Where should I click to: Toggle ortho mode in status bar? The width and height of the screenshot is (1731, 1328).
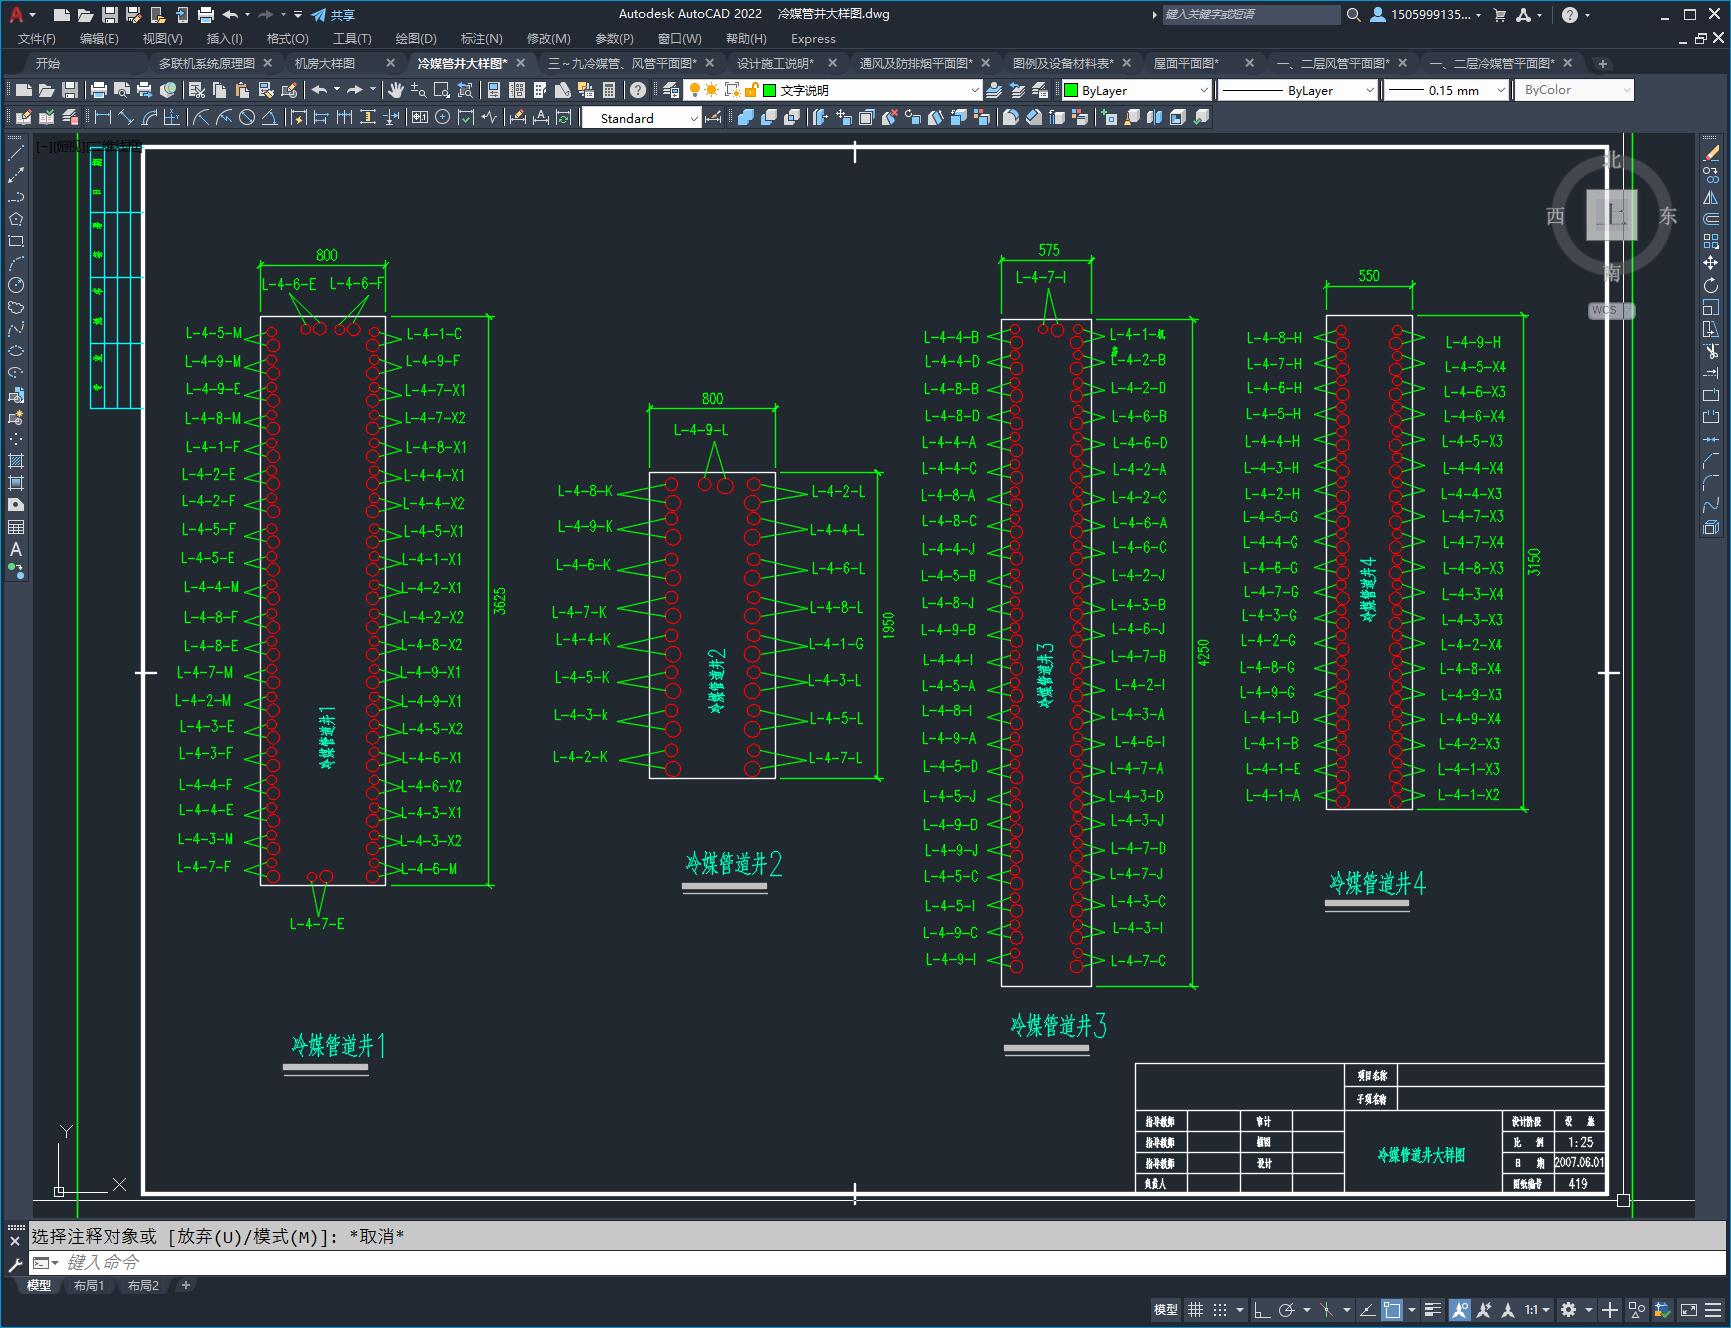1262,1309
